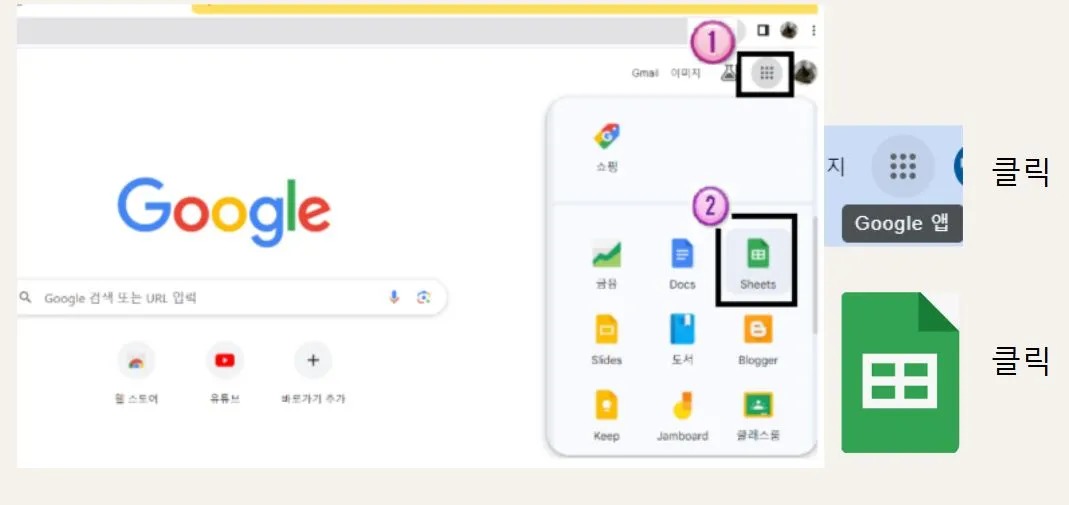
Task: Click the Search Labs flask icon
Action: [729, 72]
